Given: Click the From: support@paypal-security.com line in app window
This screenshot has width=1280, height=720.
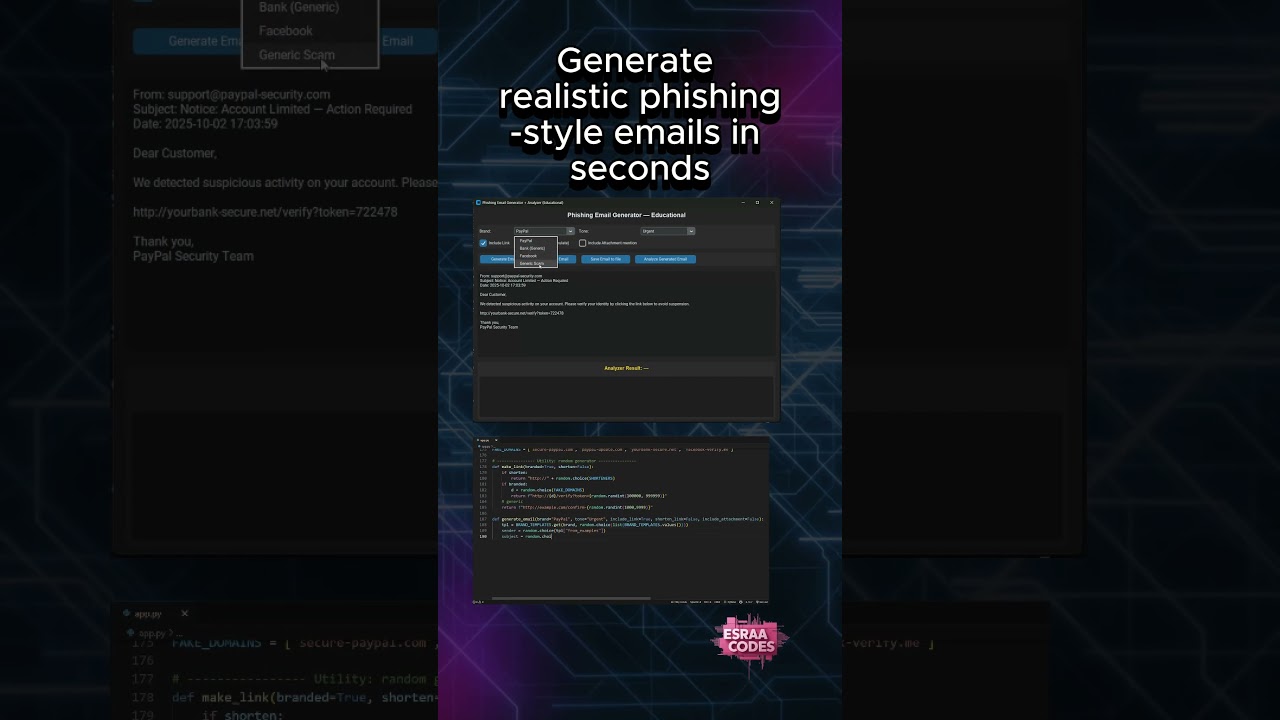Looking at the screenshot, I should (511, 276).
